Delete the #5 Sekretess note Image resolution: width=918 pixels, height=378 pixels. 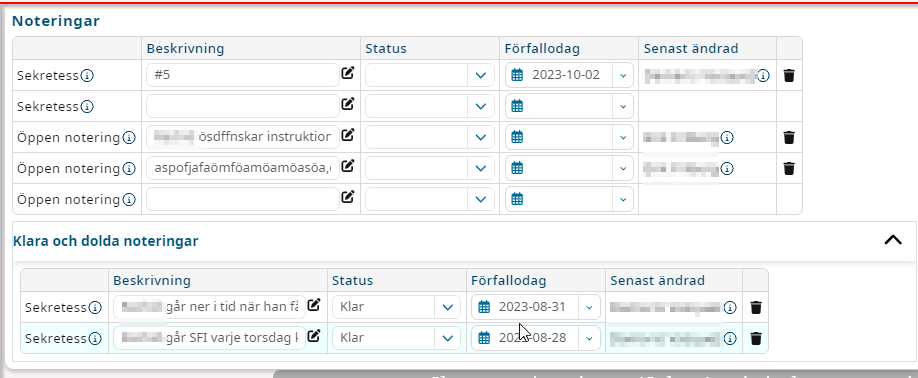coord(789,75)
